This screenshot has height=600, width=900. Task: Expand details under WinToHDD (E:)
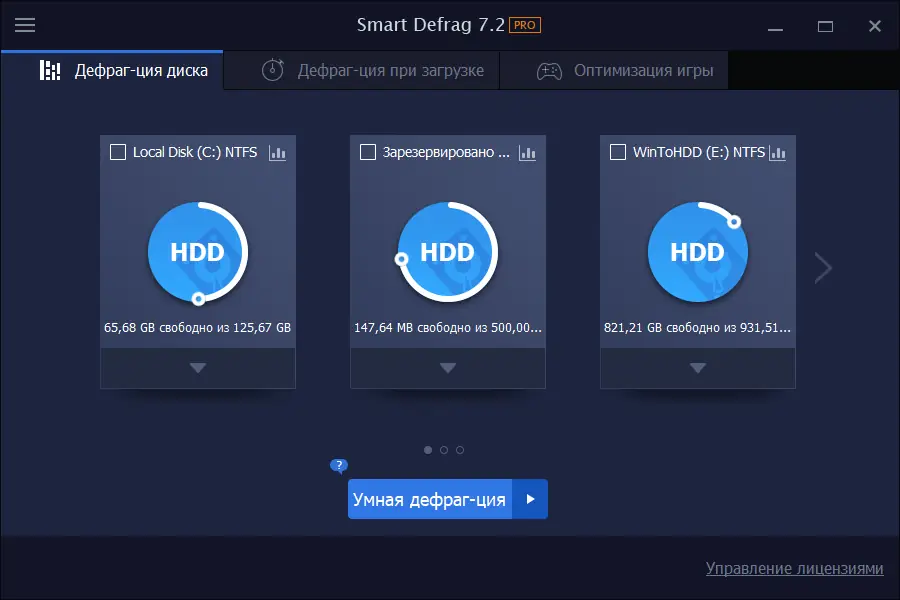pos(697,368)
